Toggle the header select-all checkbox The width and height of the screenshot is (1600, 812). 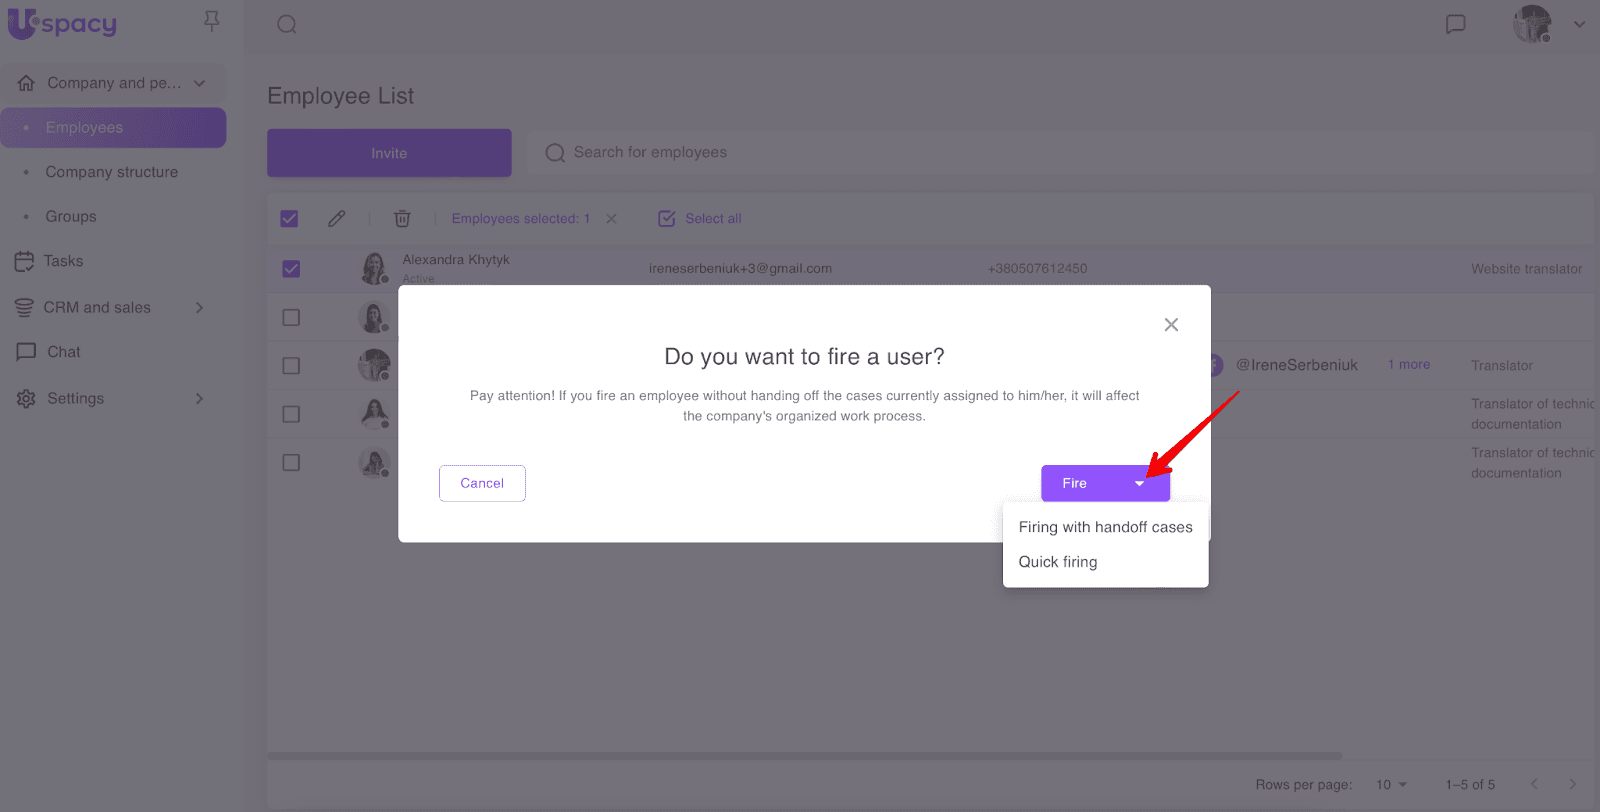point(289,218)
